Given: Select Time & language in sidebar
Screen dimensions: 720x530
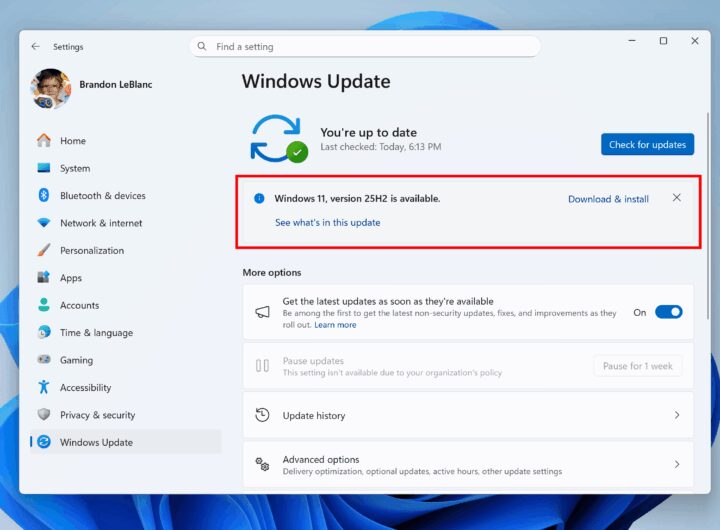Looking at the screenshot, I should 96,333.
